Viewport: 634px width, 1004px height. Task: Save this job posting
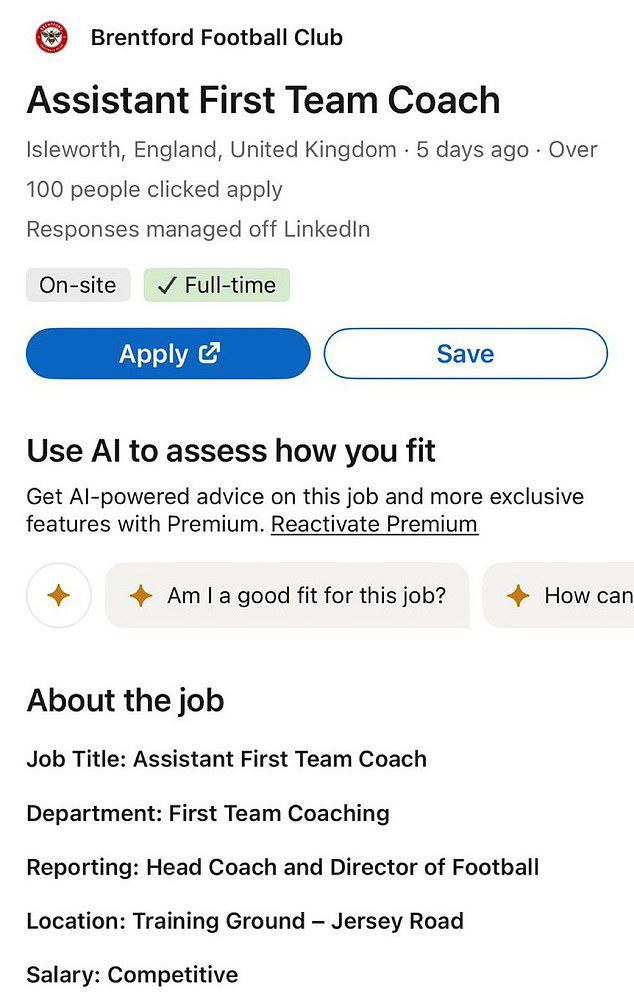pyautogui.click(x=465, y=353)
